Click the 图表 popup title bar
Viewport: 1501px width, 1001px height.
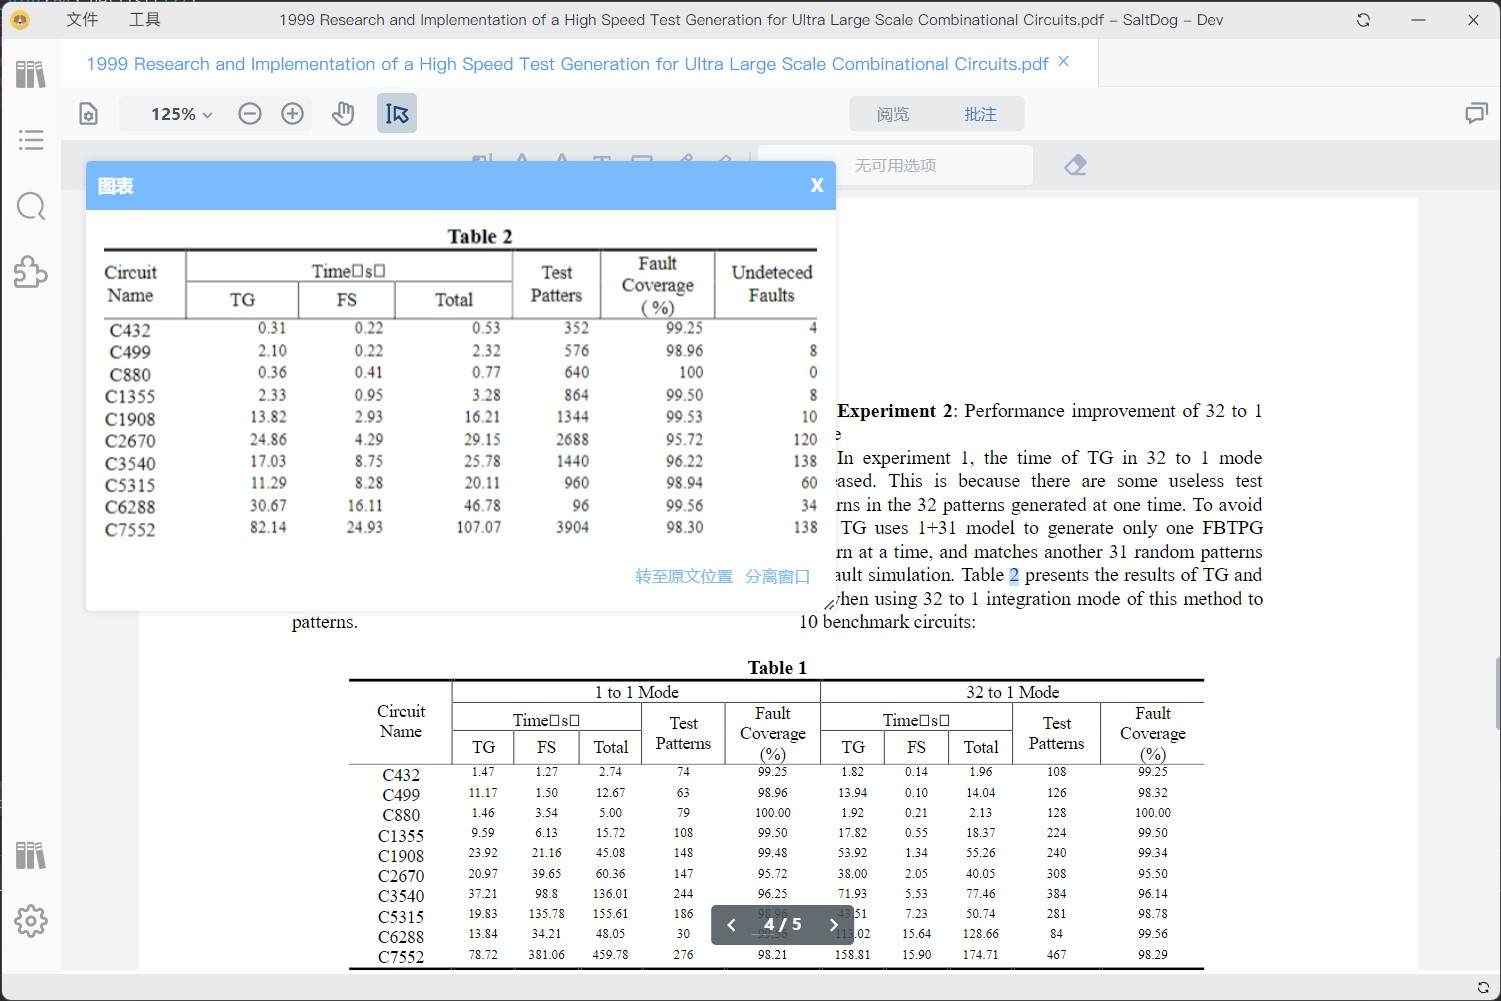point(461,186)
